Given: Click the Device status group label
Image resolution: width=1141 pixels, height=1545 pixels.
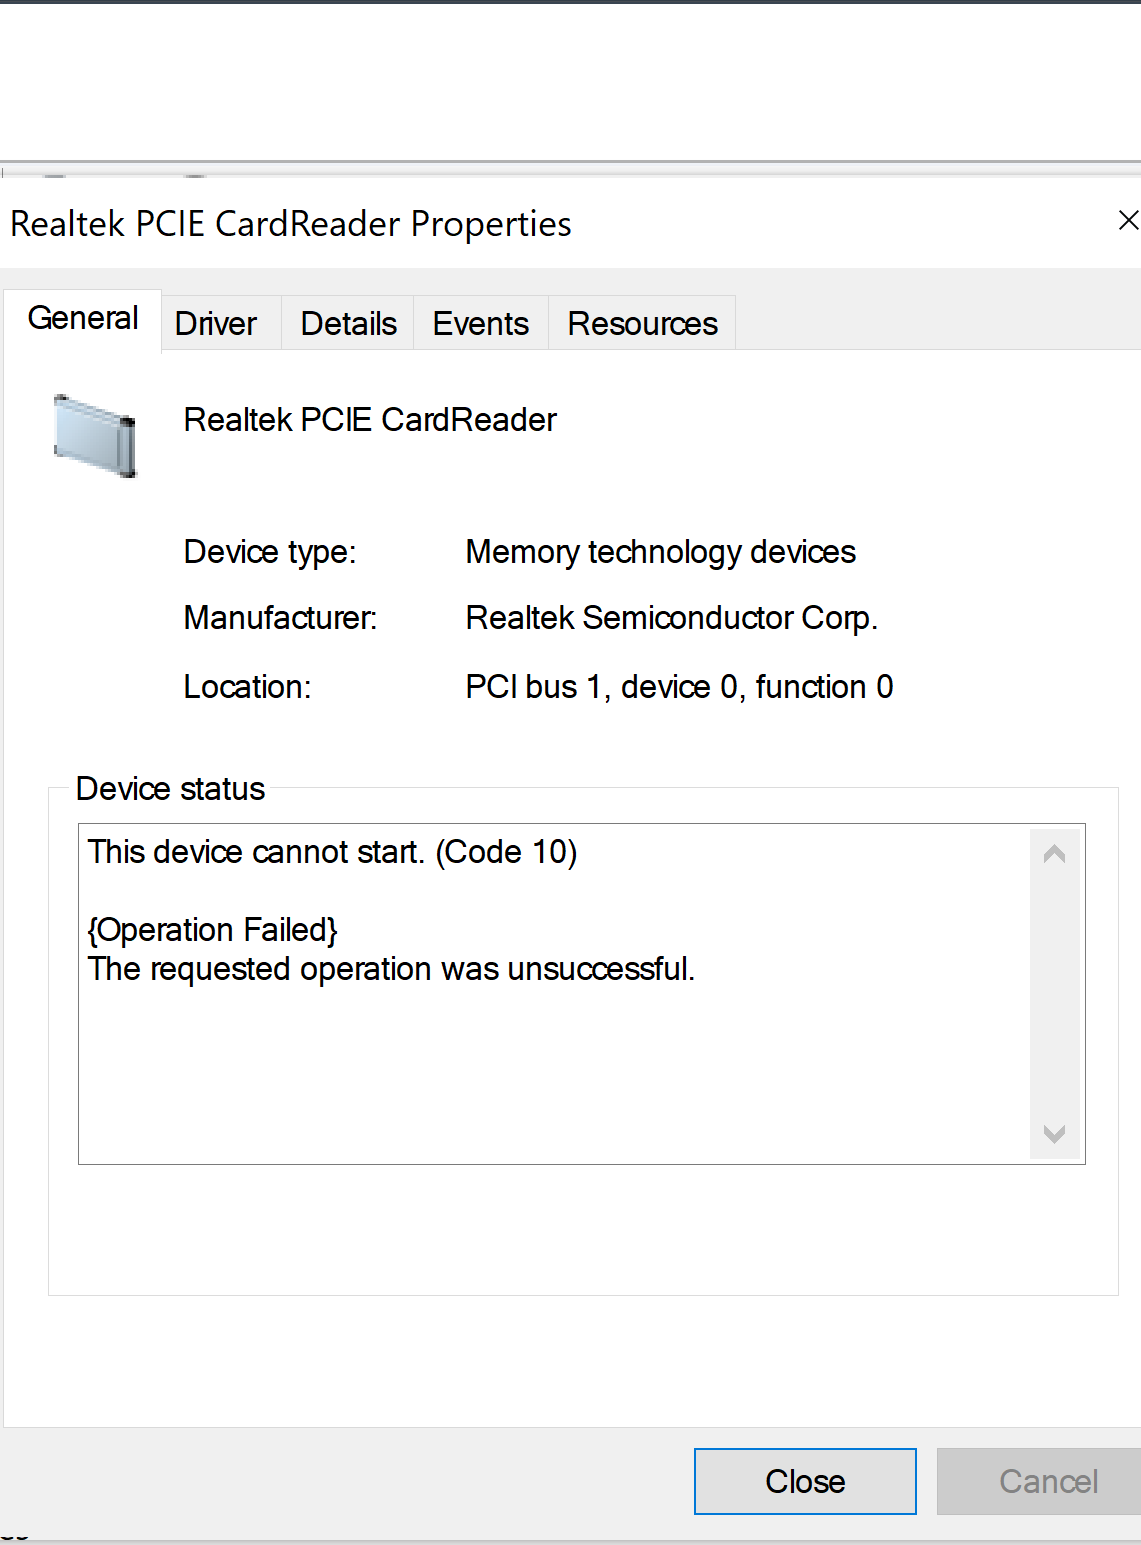Looking at the screenshot, I should click(x=170, y=789).
